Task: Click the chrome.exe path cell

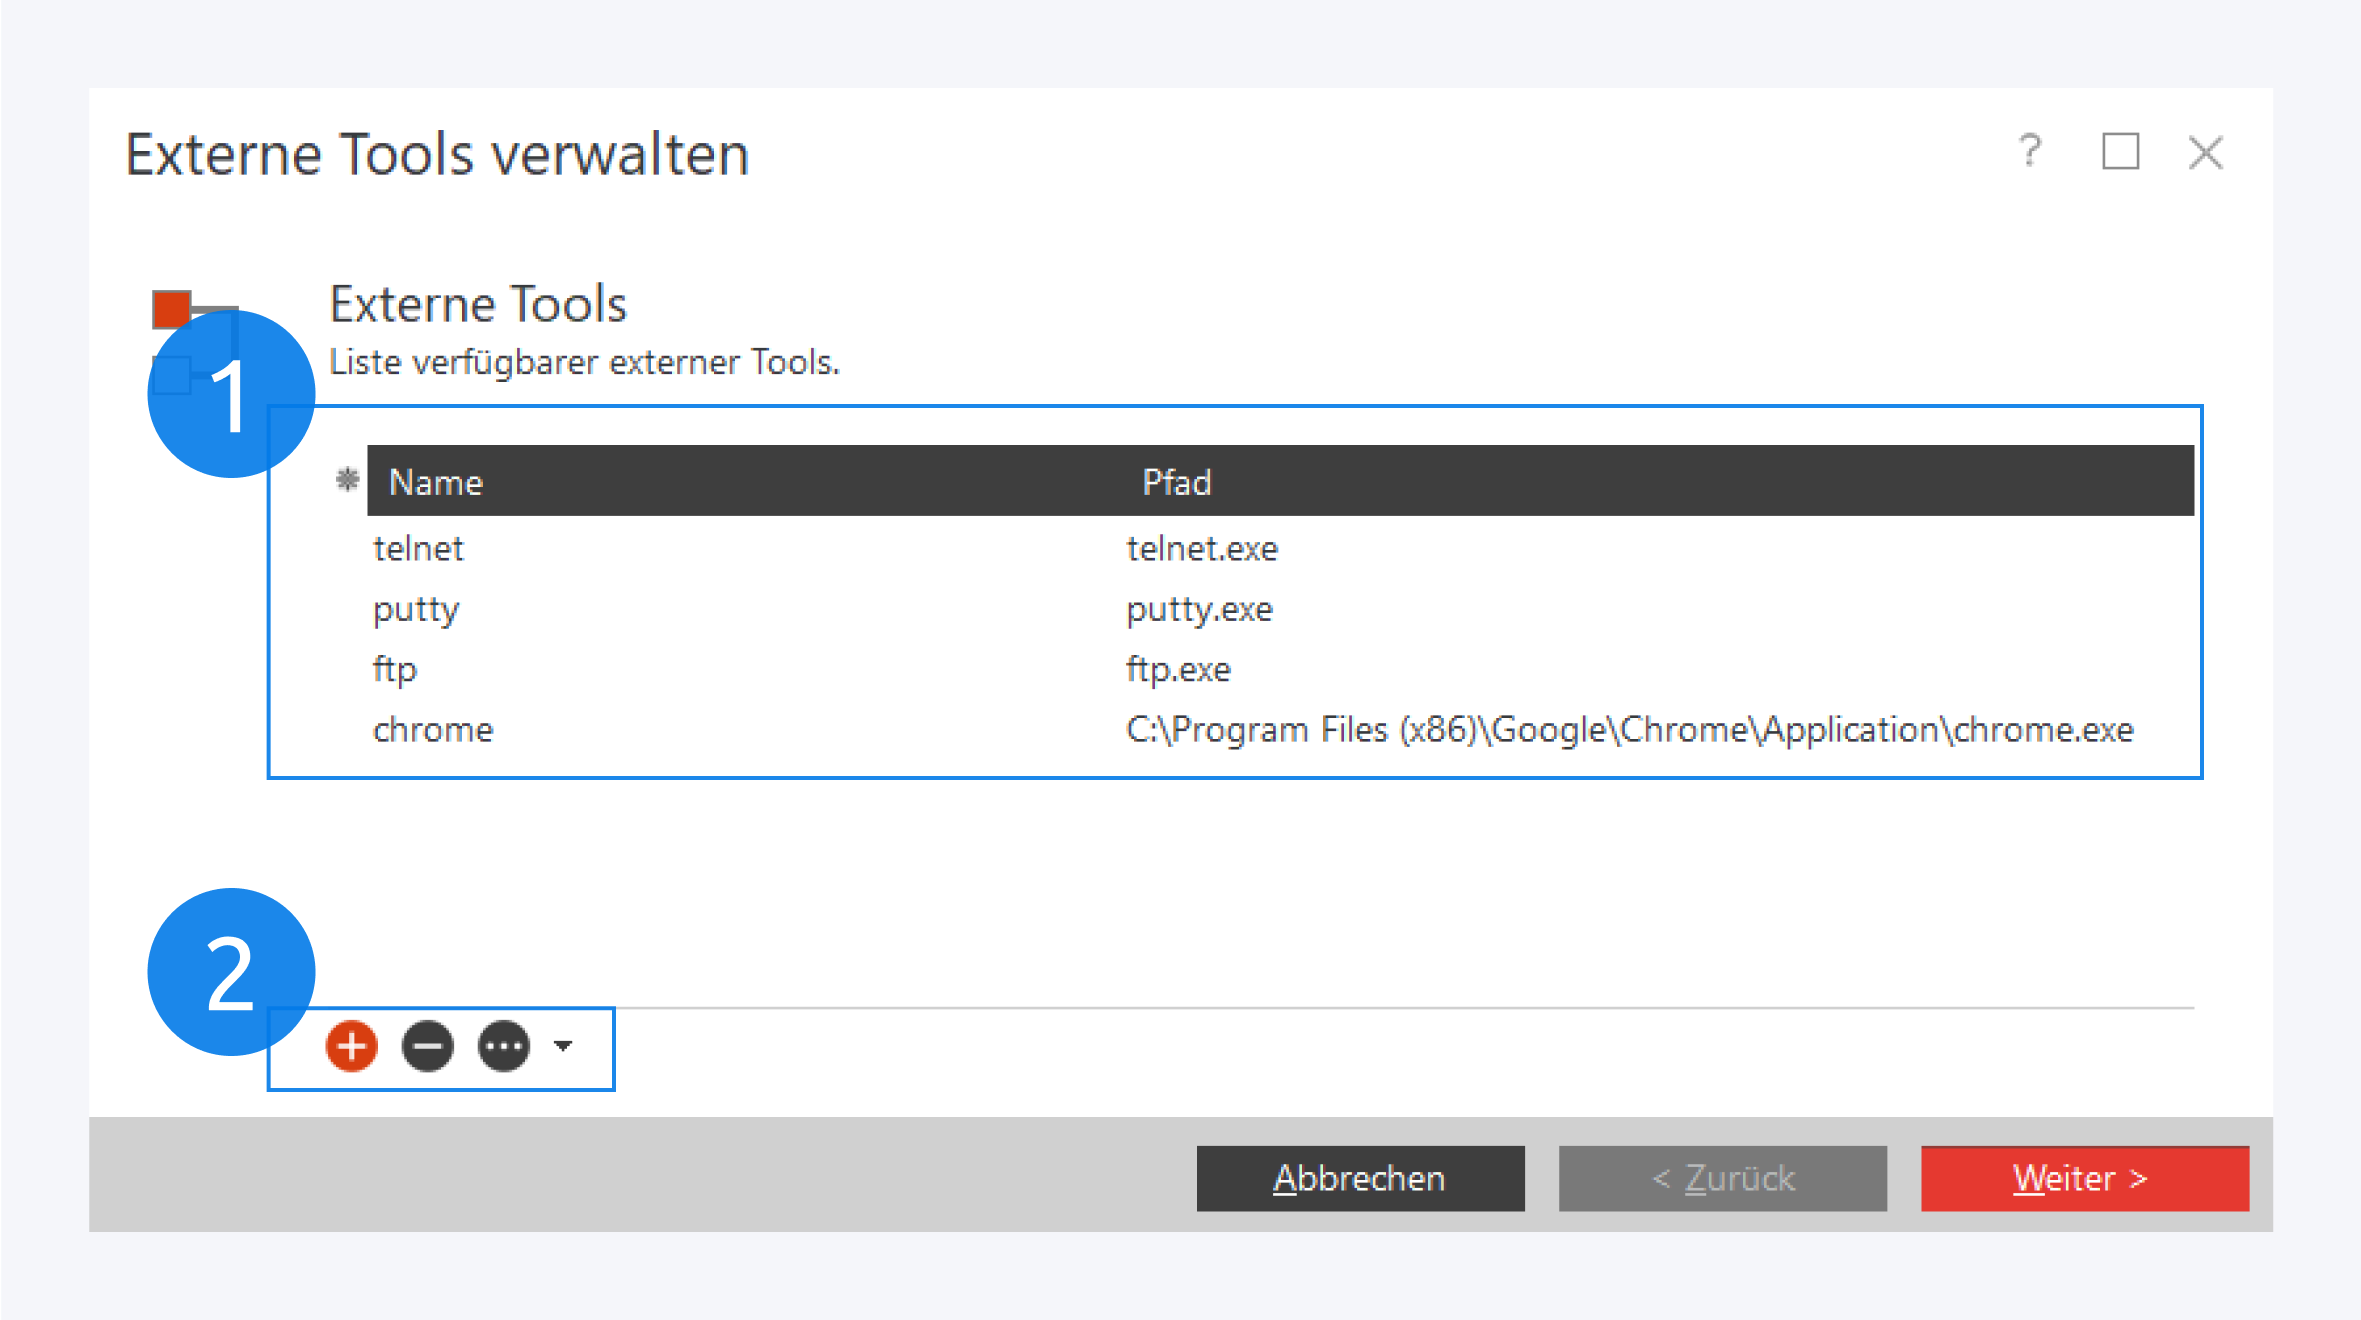Action: pyautogui.click(x=1628, y=730)
